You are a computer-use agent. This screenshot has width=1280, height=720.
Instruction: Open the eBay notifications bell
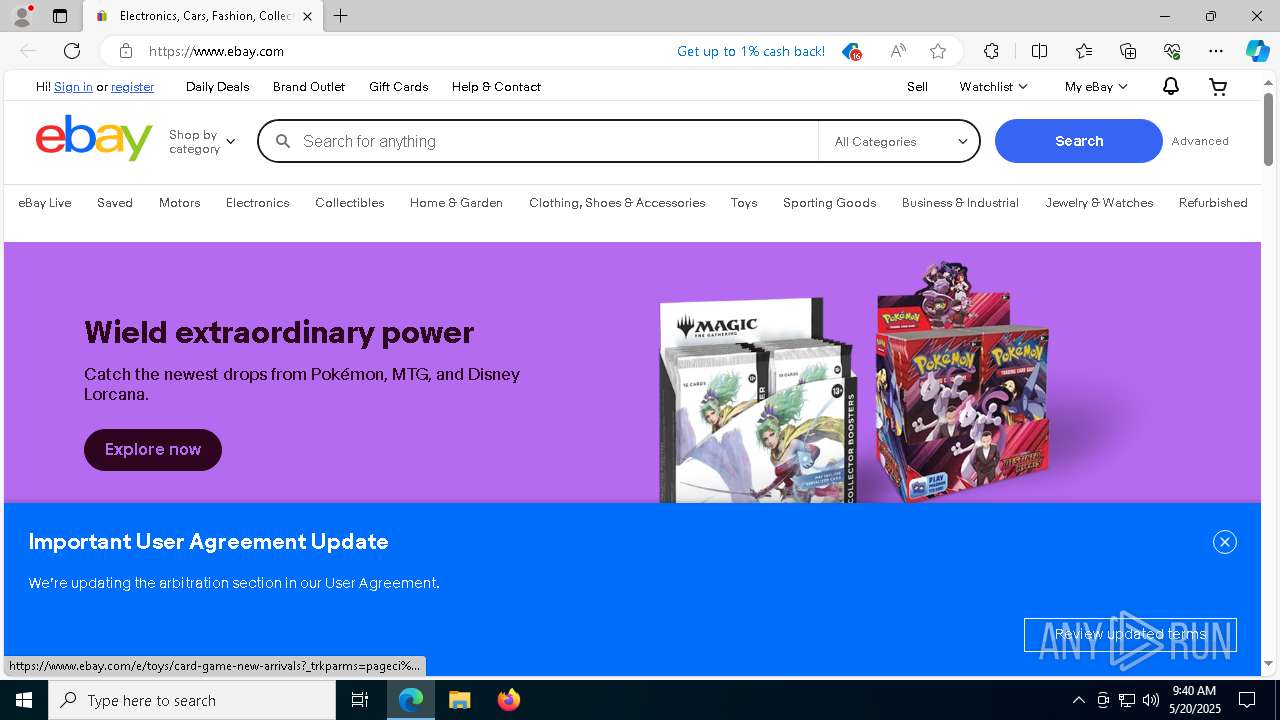point(1170,87)
